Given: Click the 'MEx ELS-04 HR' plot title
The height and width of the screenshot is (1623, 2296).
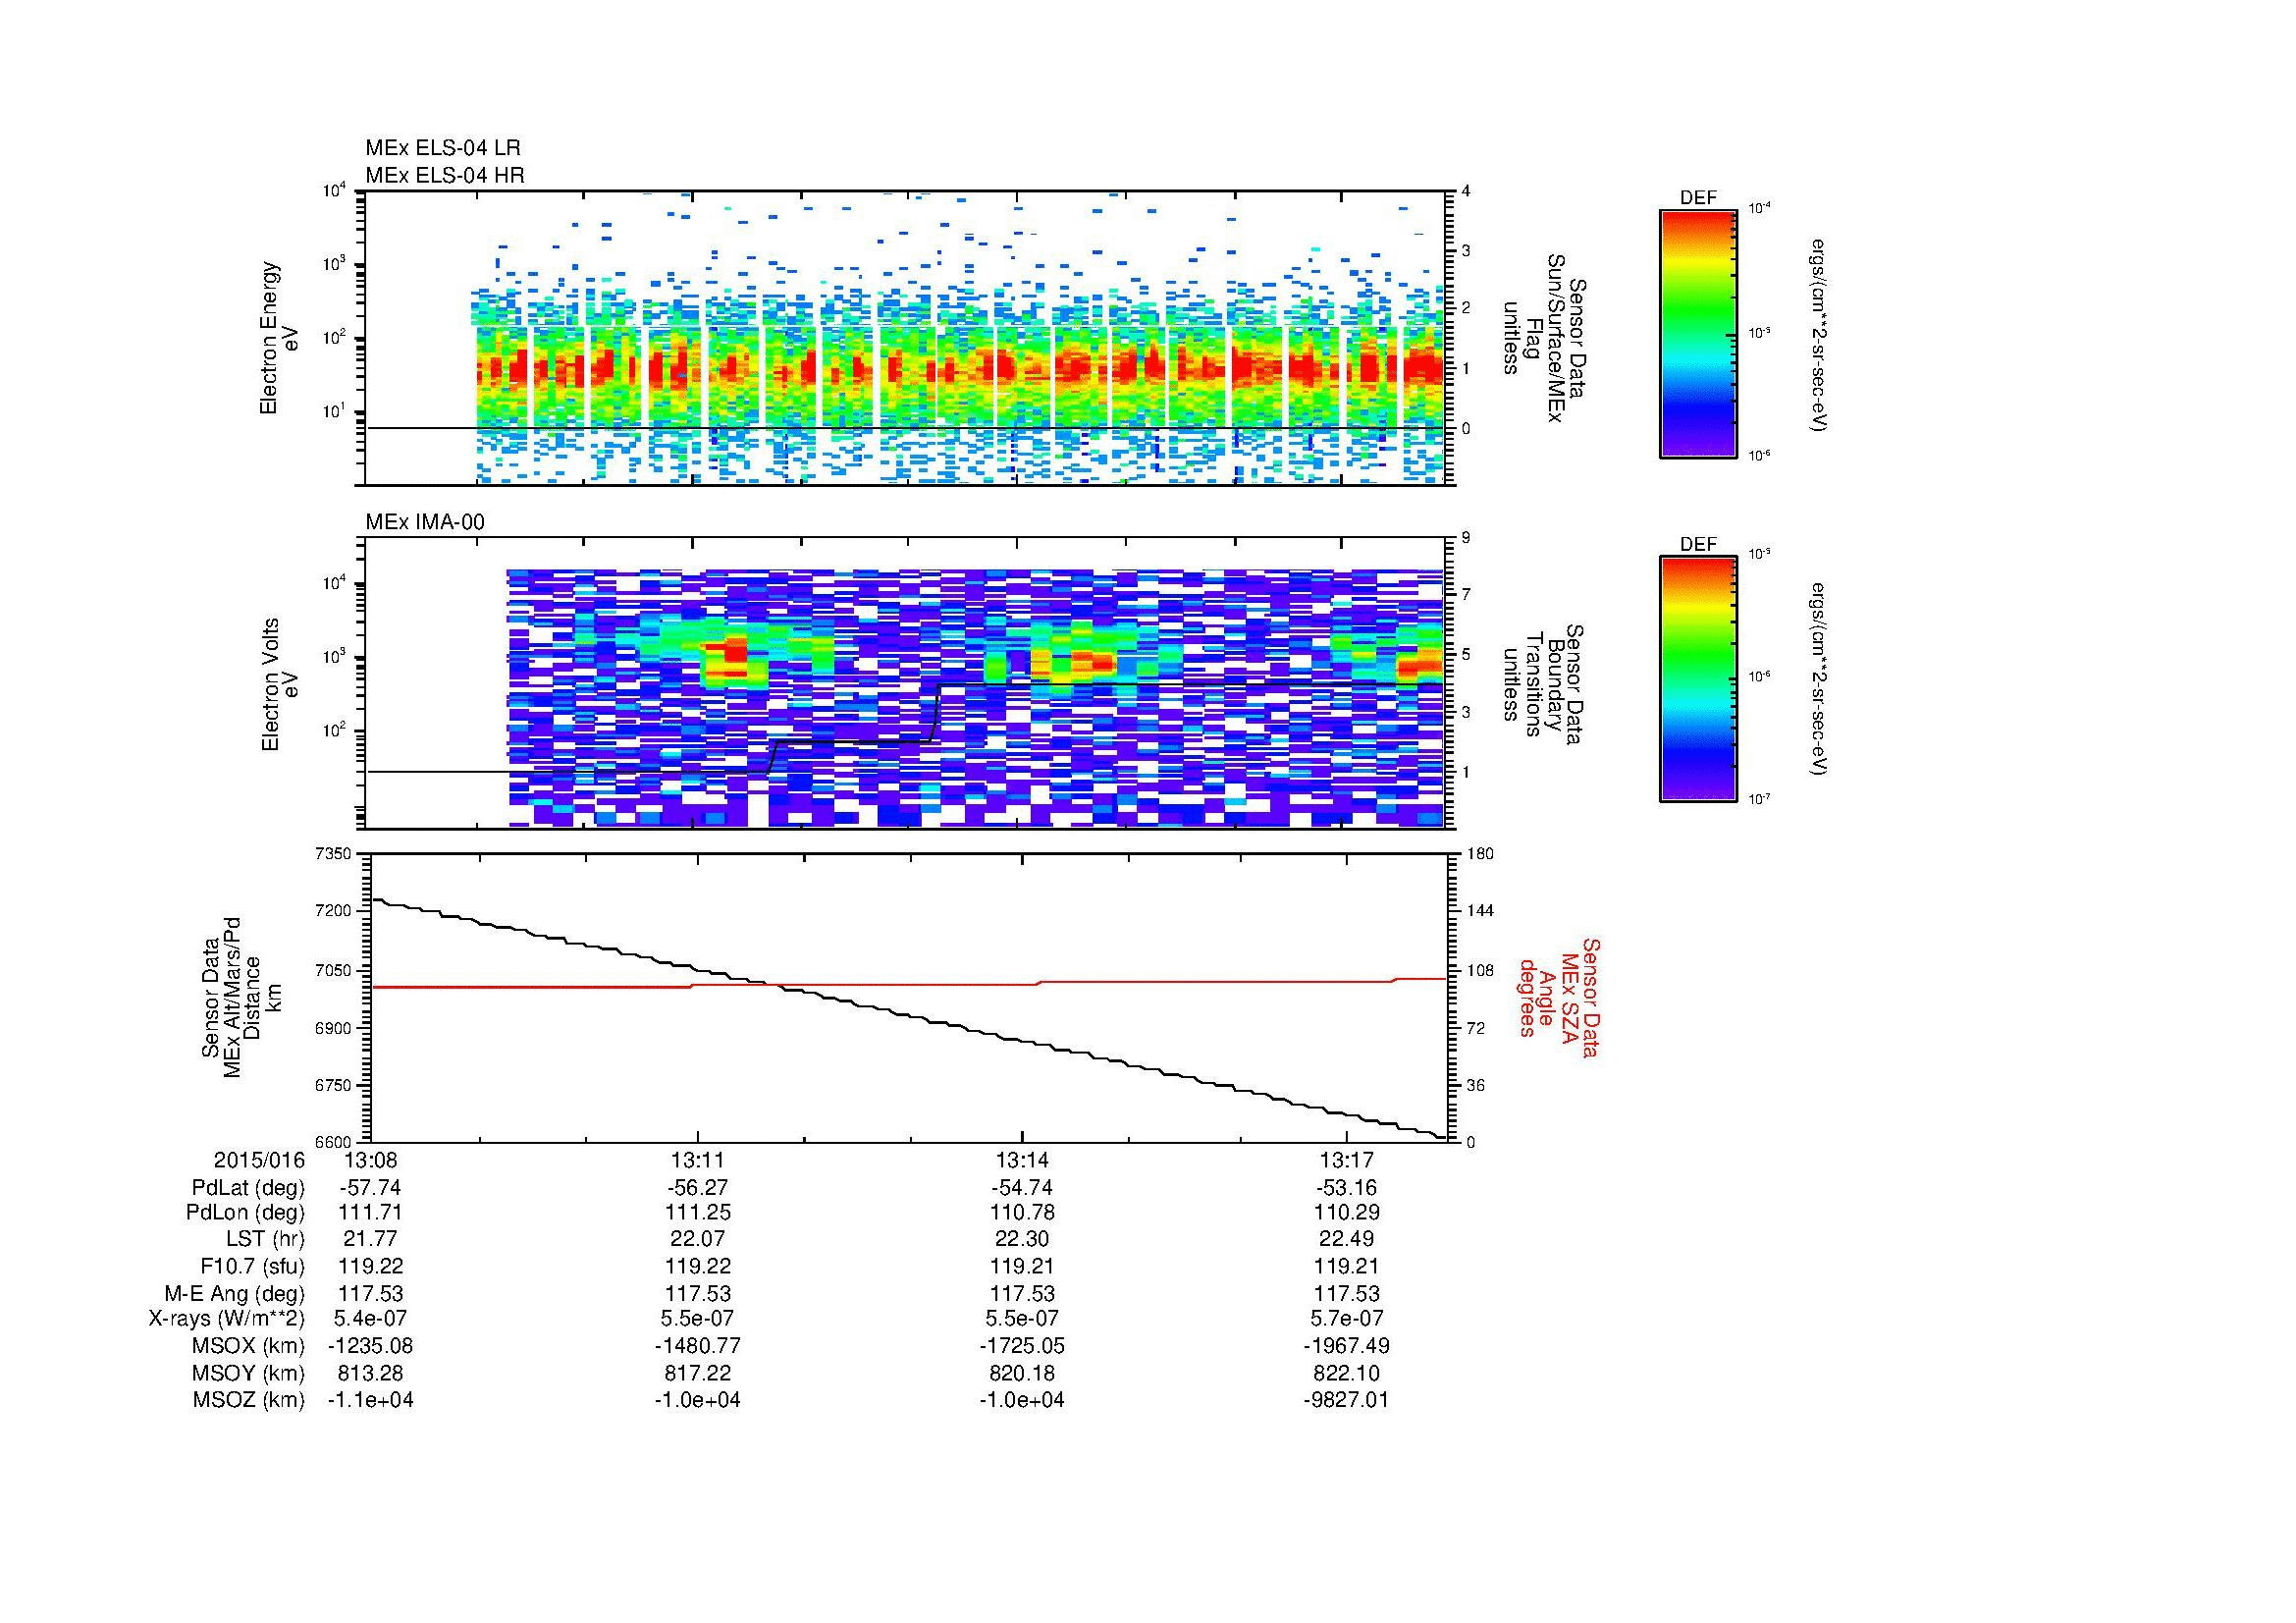Looking at the screenshot, I should pyautogui.click(x=445, y=175).
